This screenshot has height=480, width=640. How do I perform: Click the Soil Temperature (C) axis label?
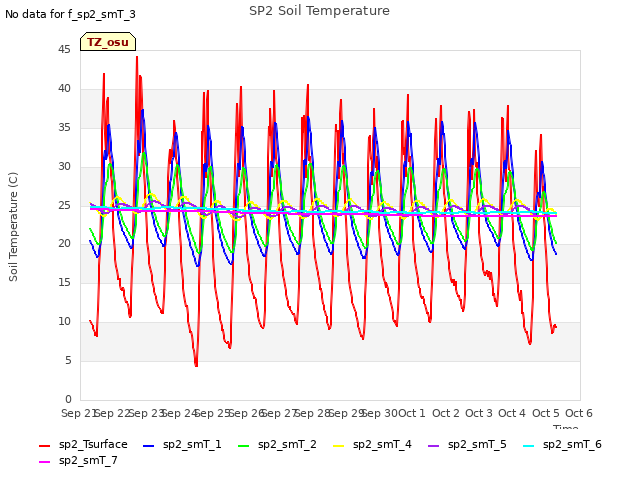(x=13, y=227)
